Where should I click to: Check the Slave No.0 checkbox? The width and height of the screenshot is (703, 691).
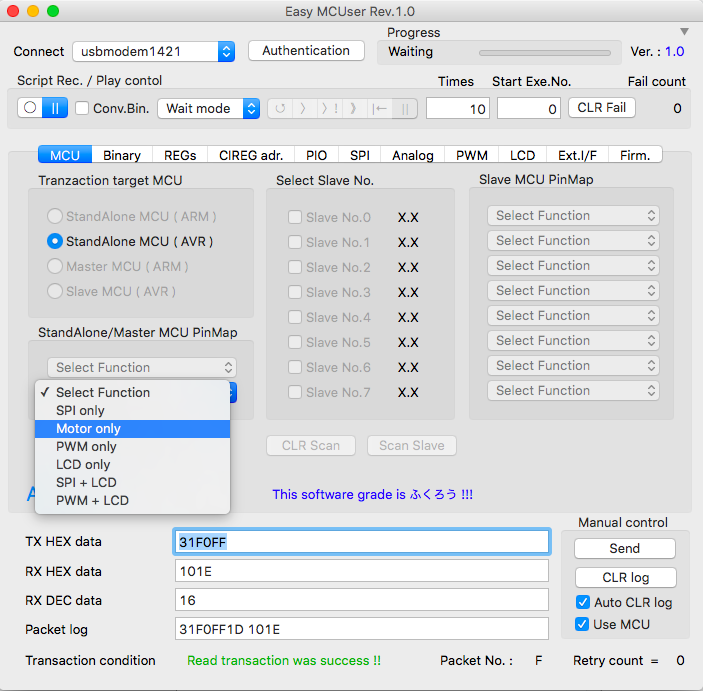point(295,217)
